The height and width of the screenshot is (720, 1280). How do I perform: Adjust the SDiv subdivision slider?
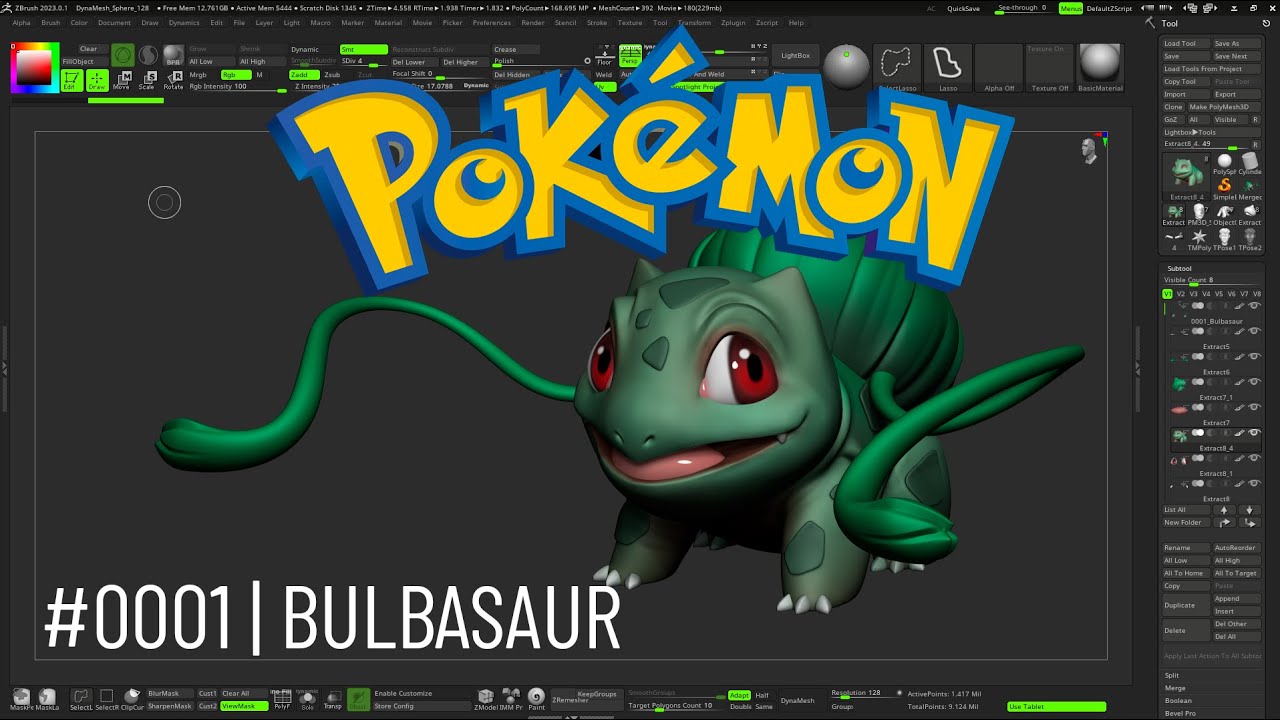[363, 62]
